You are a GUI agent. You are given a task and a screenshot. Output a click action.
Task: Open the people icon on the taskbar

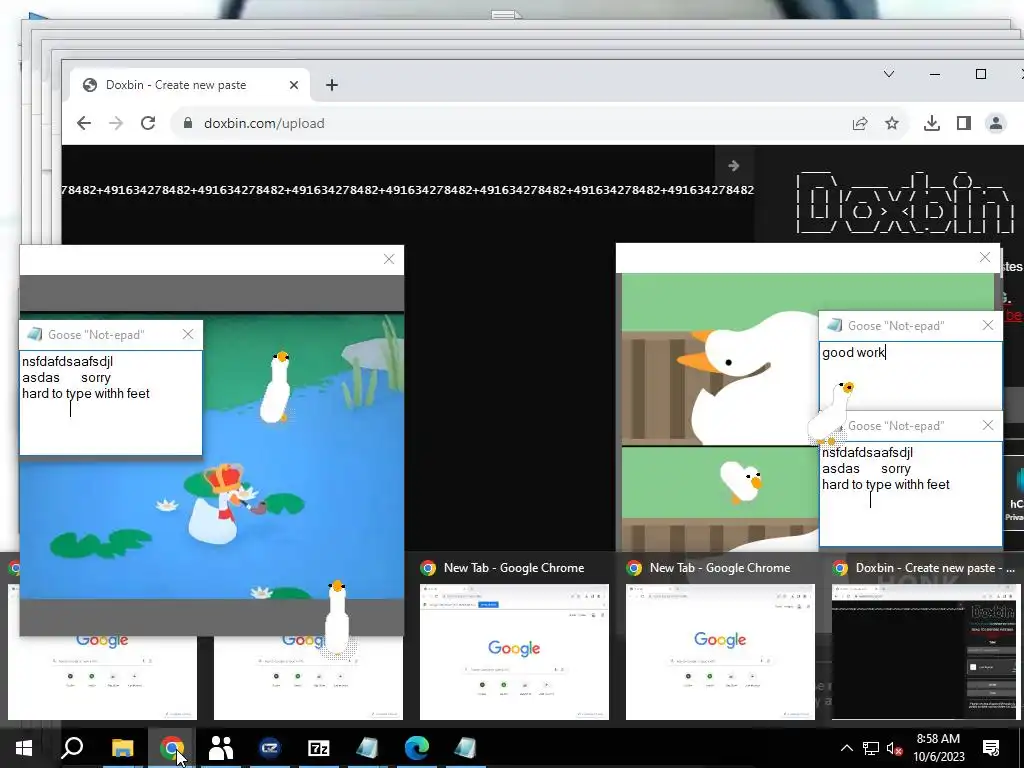tap(221, 748)
